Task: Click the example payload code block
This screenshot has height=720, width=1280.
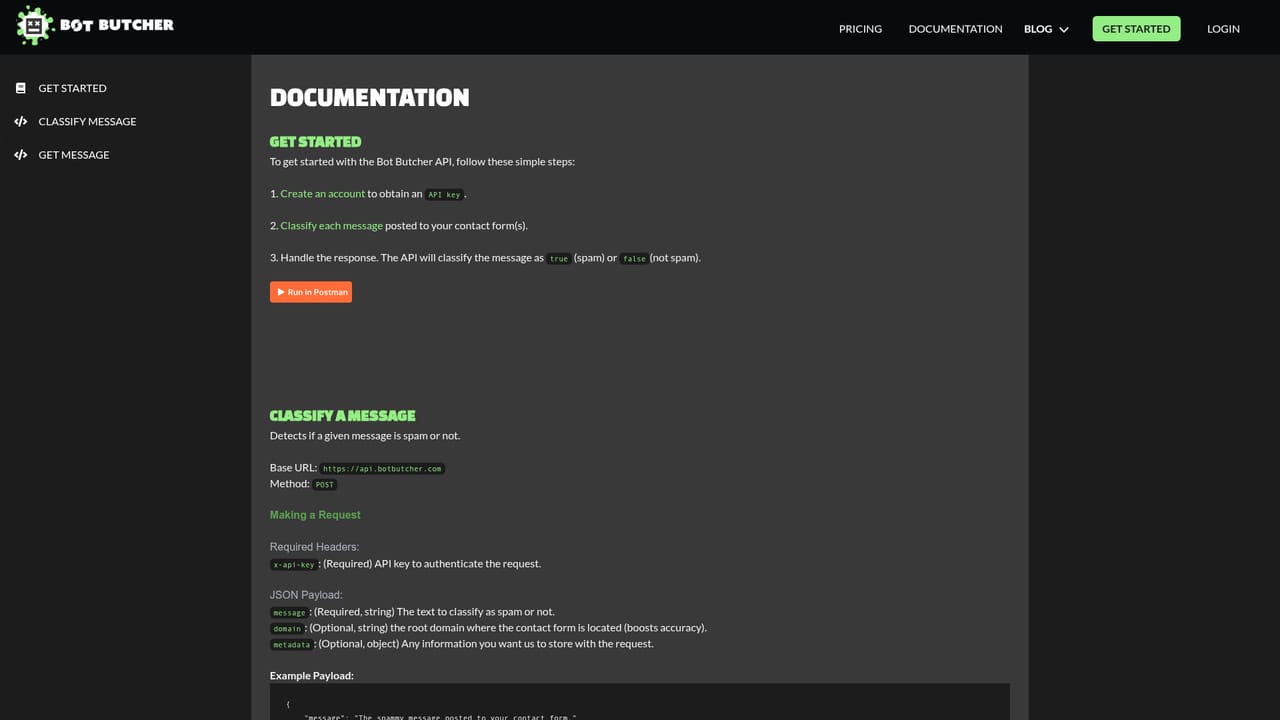Action: tap(639, 702)
